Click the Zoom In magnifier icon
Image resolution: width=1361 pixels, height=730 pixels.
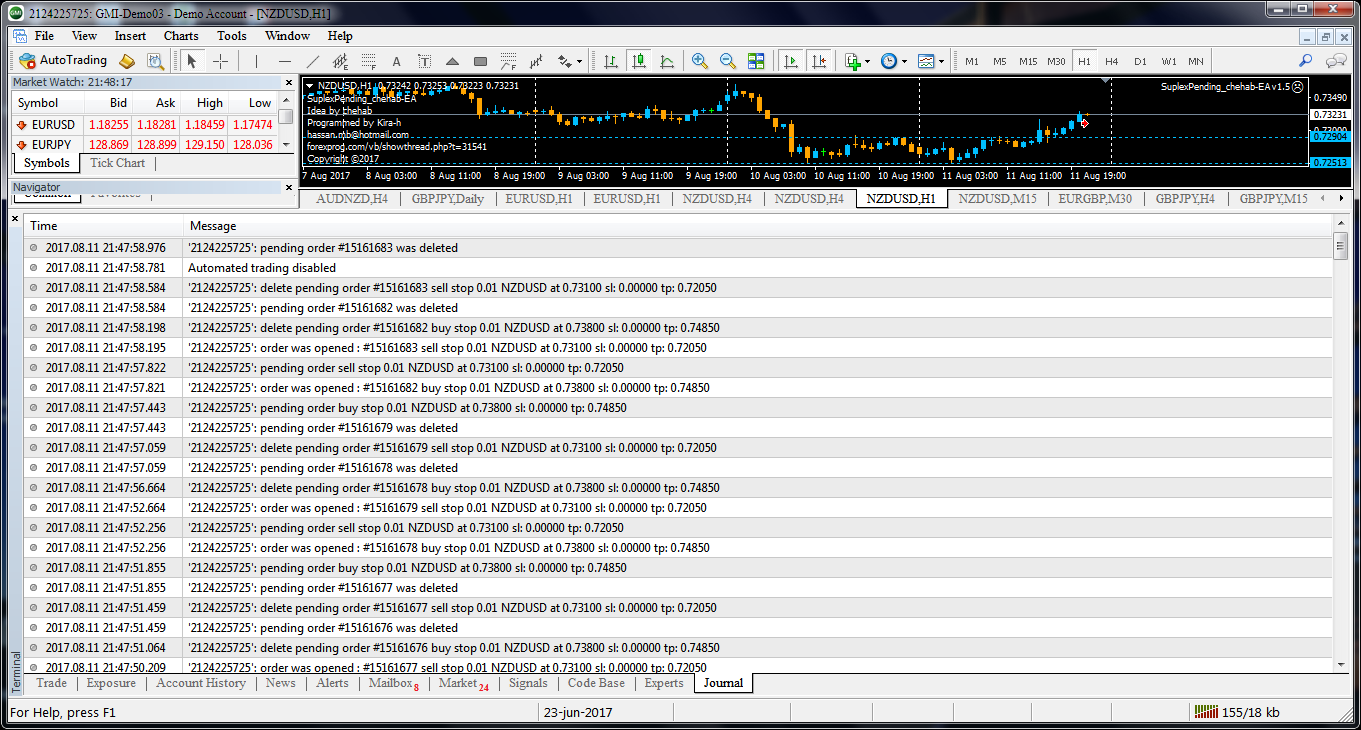[700, 61]
